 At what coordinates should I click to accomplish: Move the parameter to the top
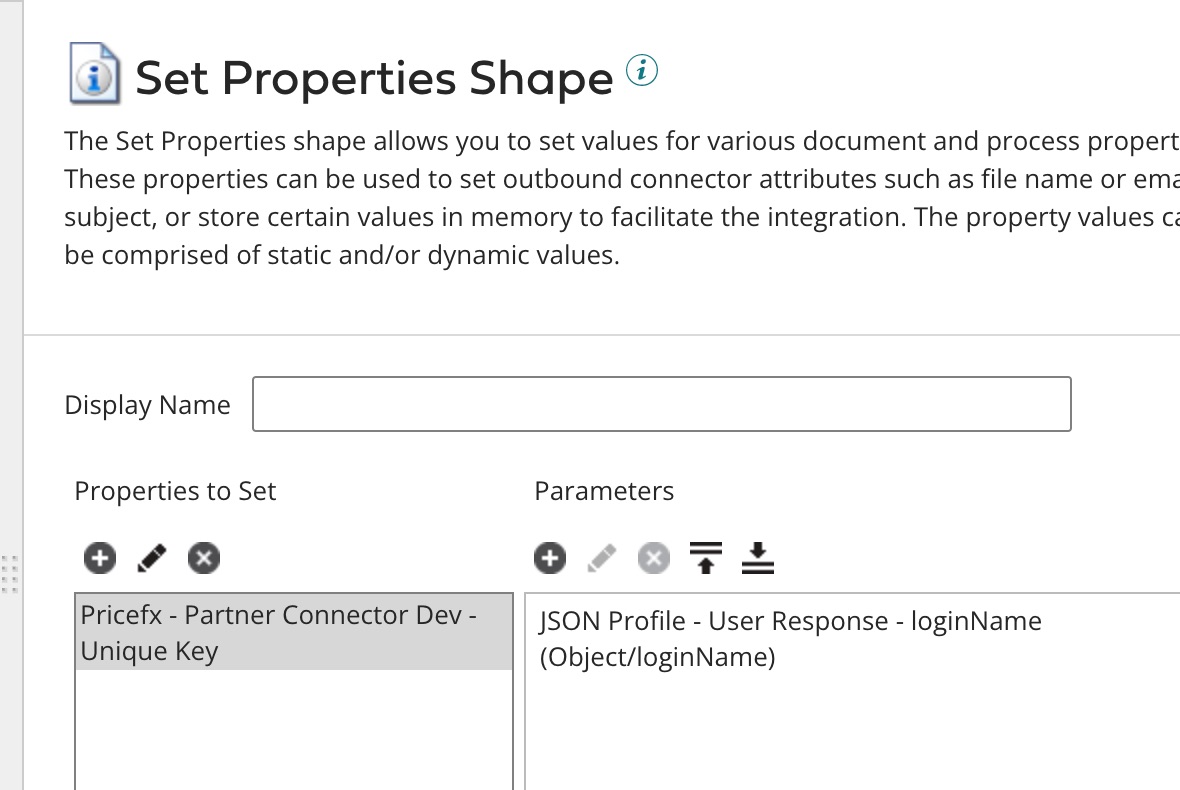point(706,558)
